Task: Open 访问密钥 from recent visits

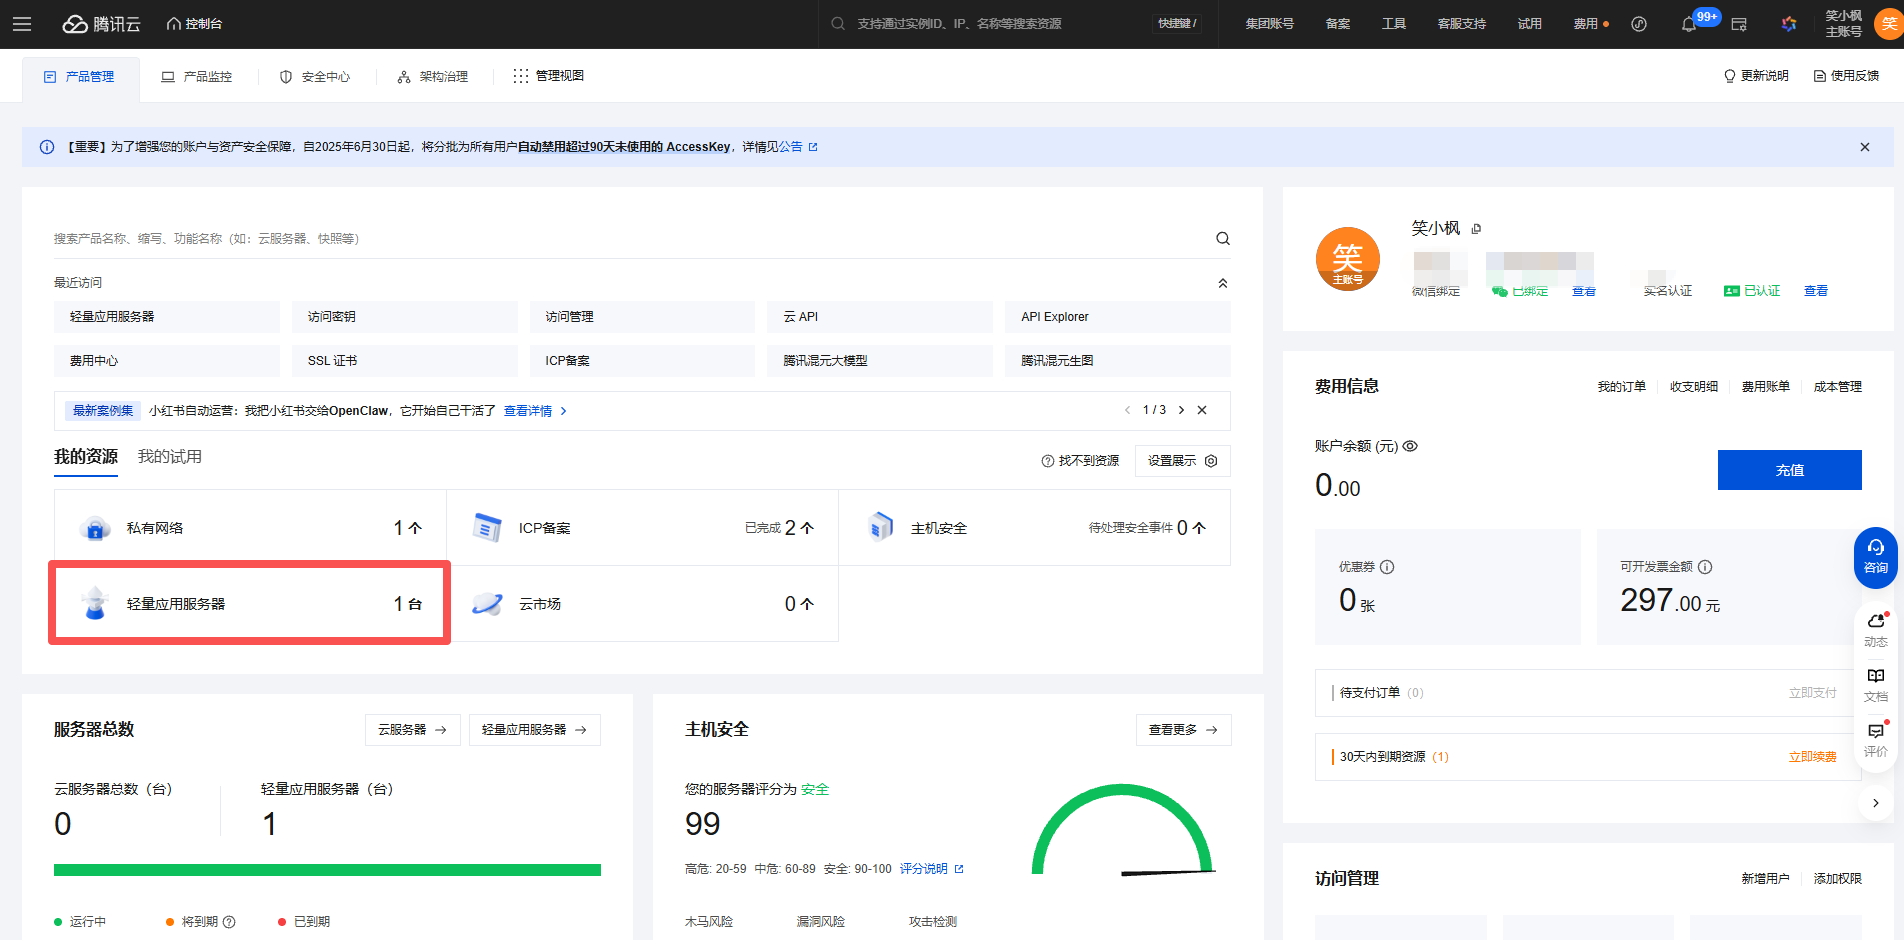Action: point(405,317)
